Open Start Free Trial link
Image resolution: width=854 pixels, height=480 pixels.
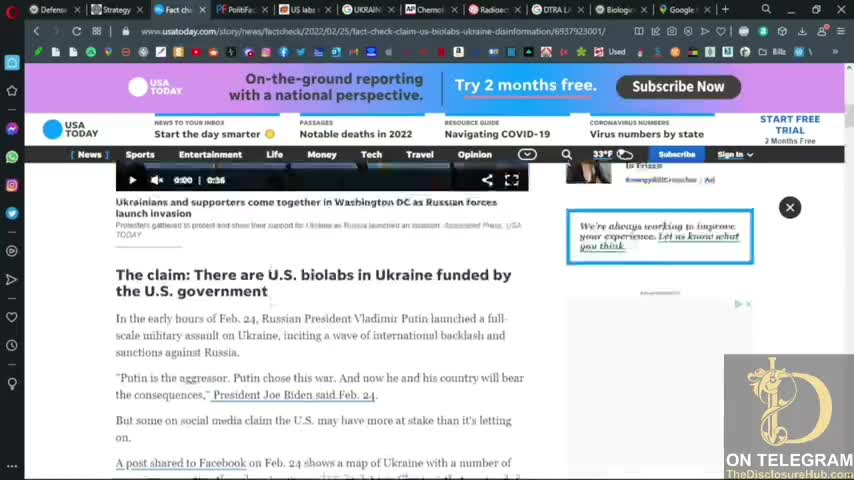790,125
